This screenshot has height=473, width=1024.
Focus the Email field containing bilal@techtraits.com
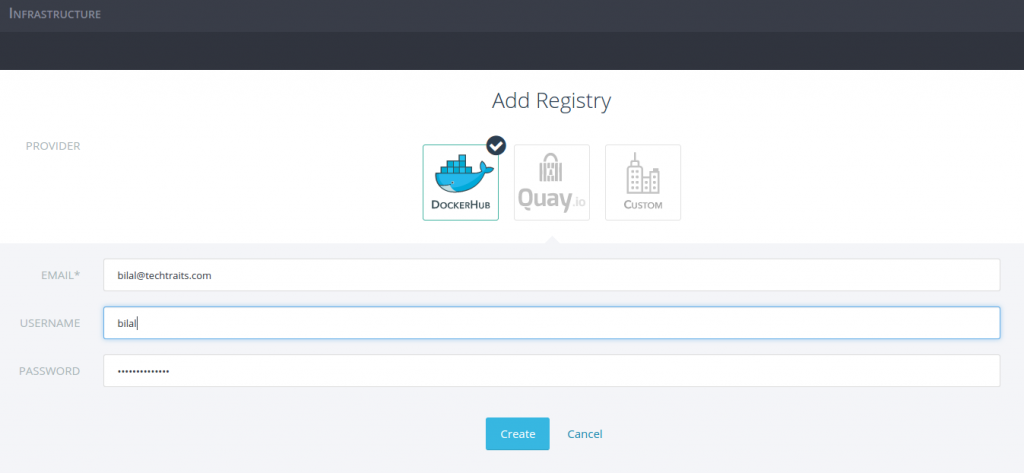[551, 275]
